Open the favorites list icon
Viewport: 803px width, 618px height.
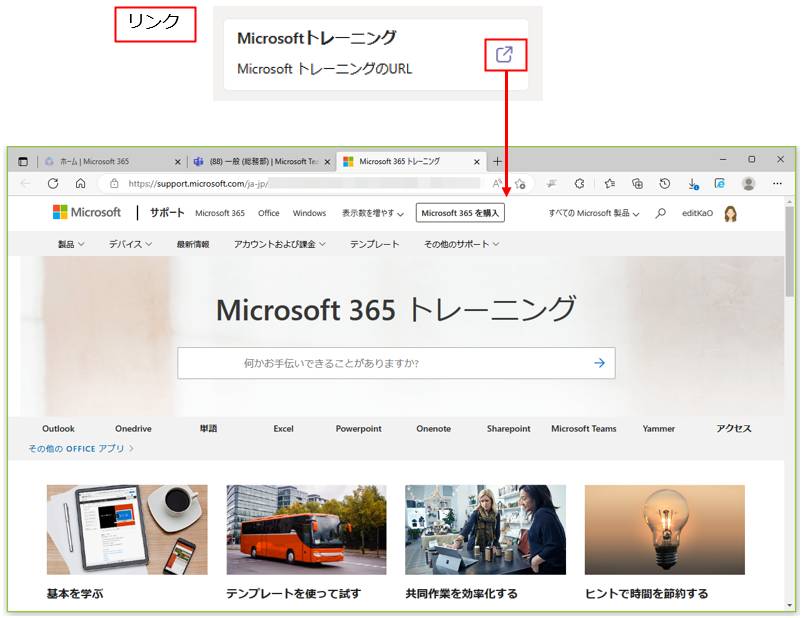pos(609,183)
